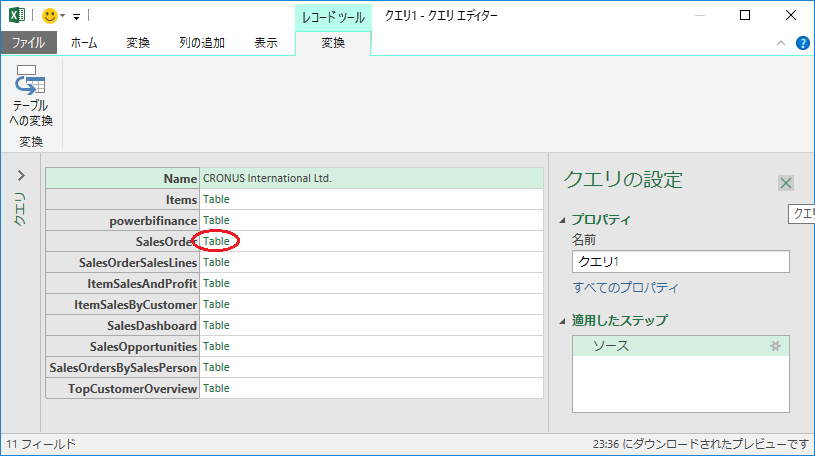Click the query name input field
815x456 pixels.
(x=680, y=262)
